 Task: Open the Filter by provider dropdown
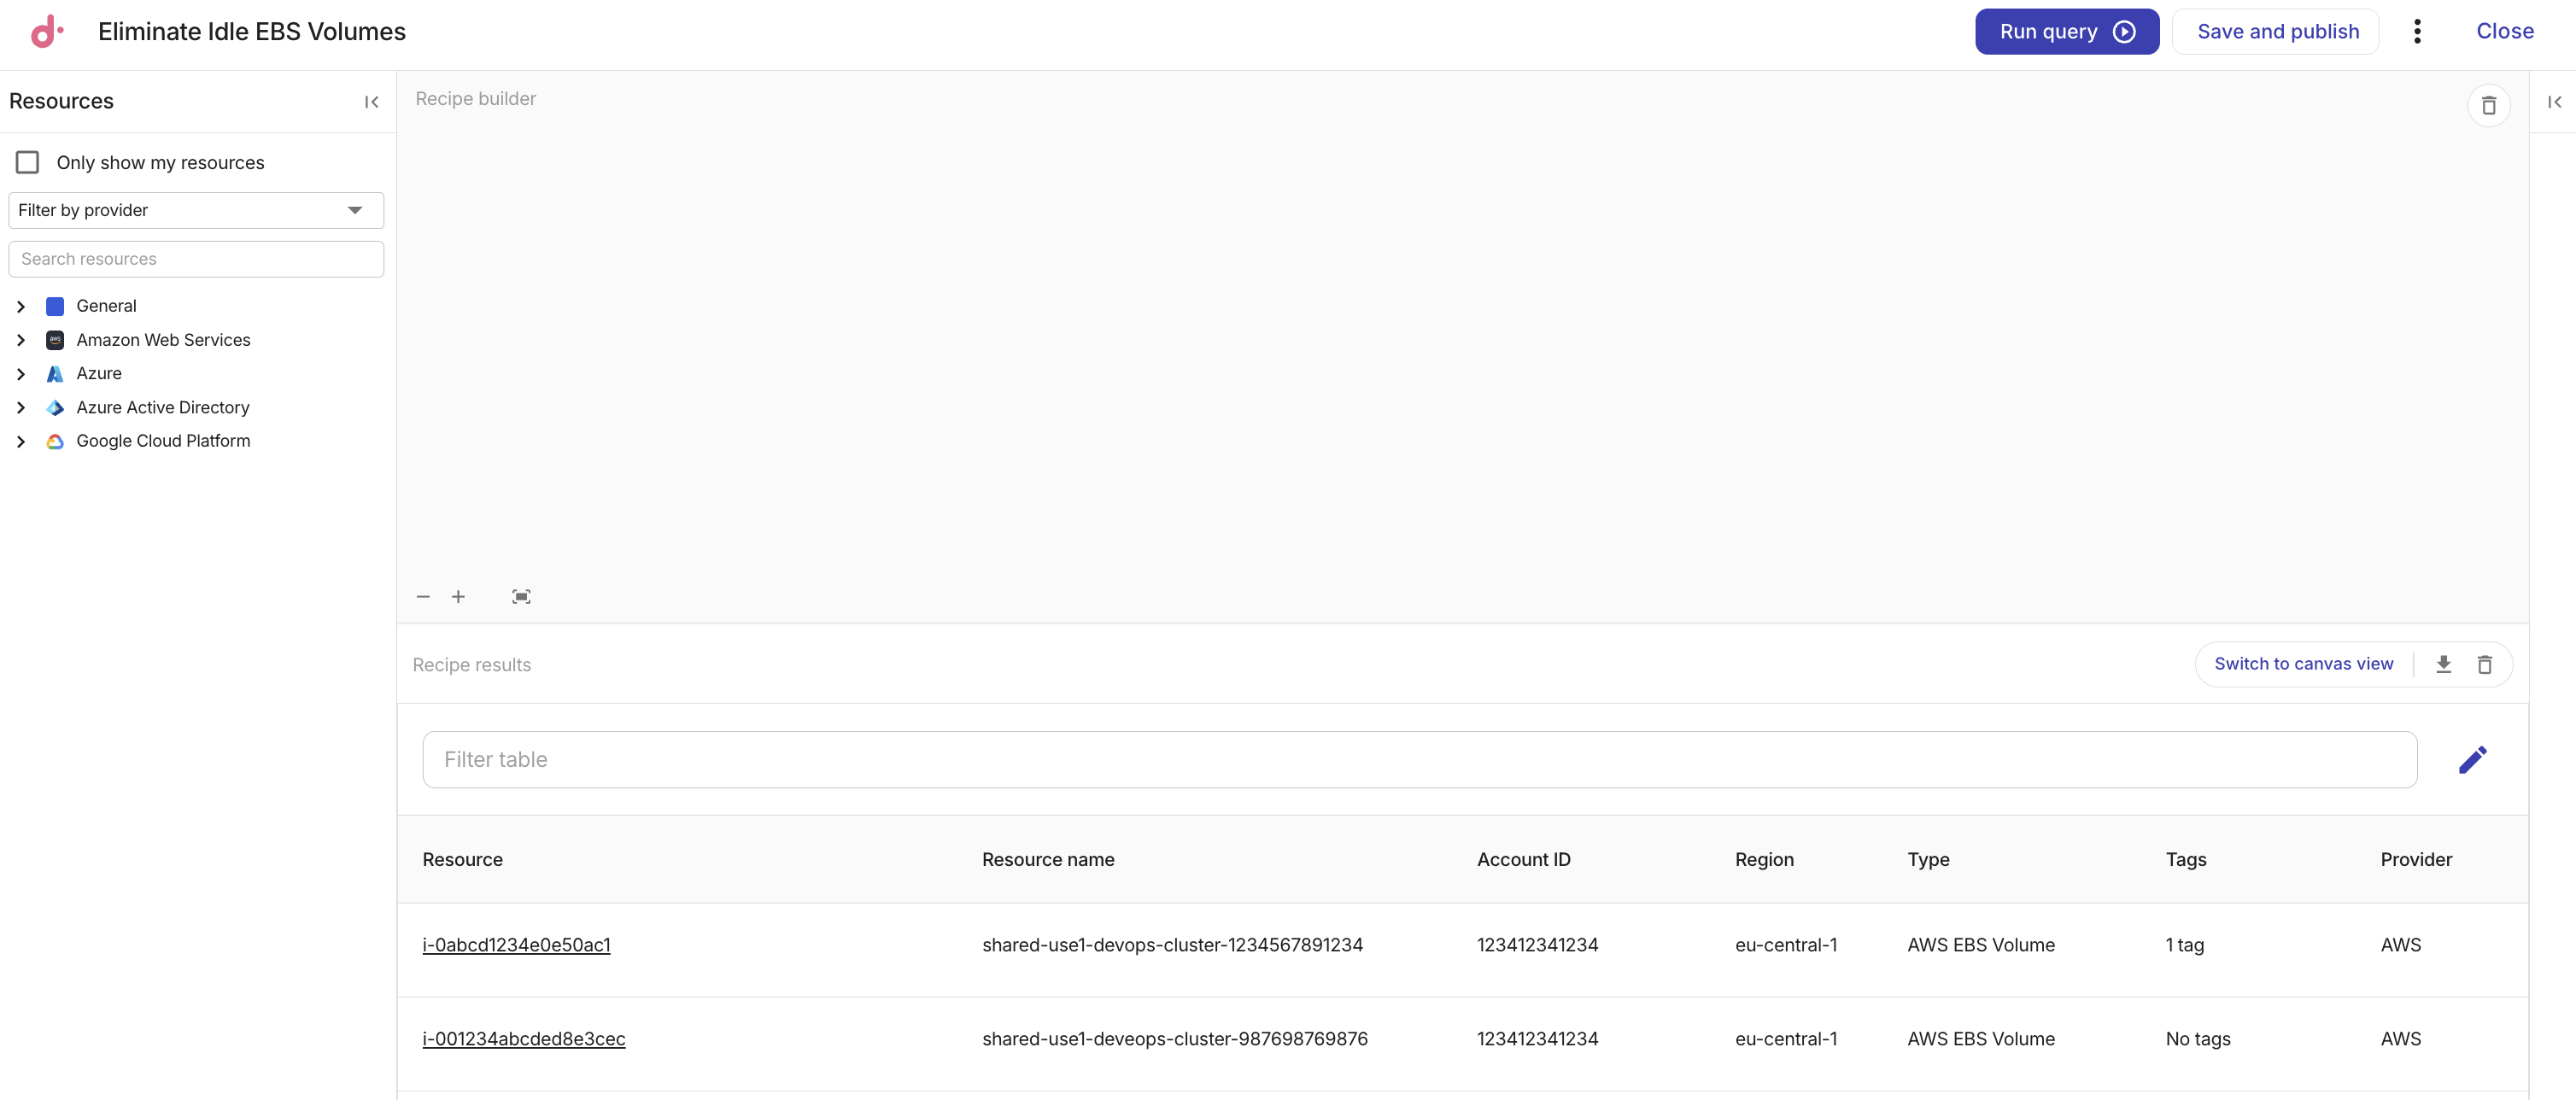point(196,210)
